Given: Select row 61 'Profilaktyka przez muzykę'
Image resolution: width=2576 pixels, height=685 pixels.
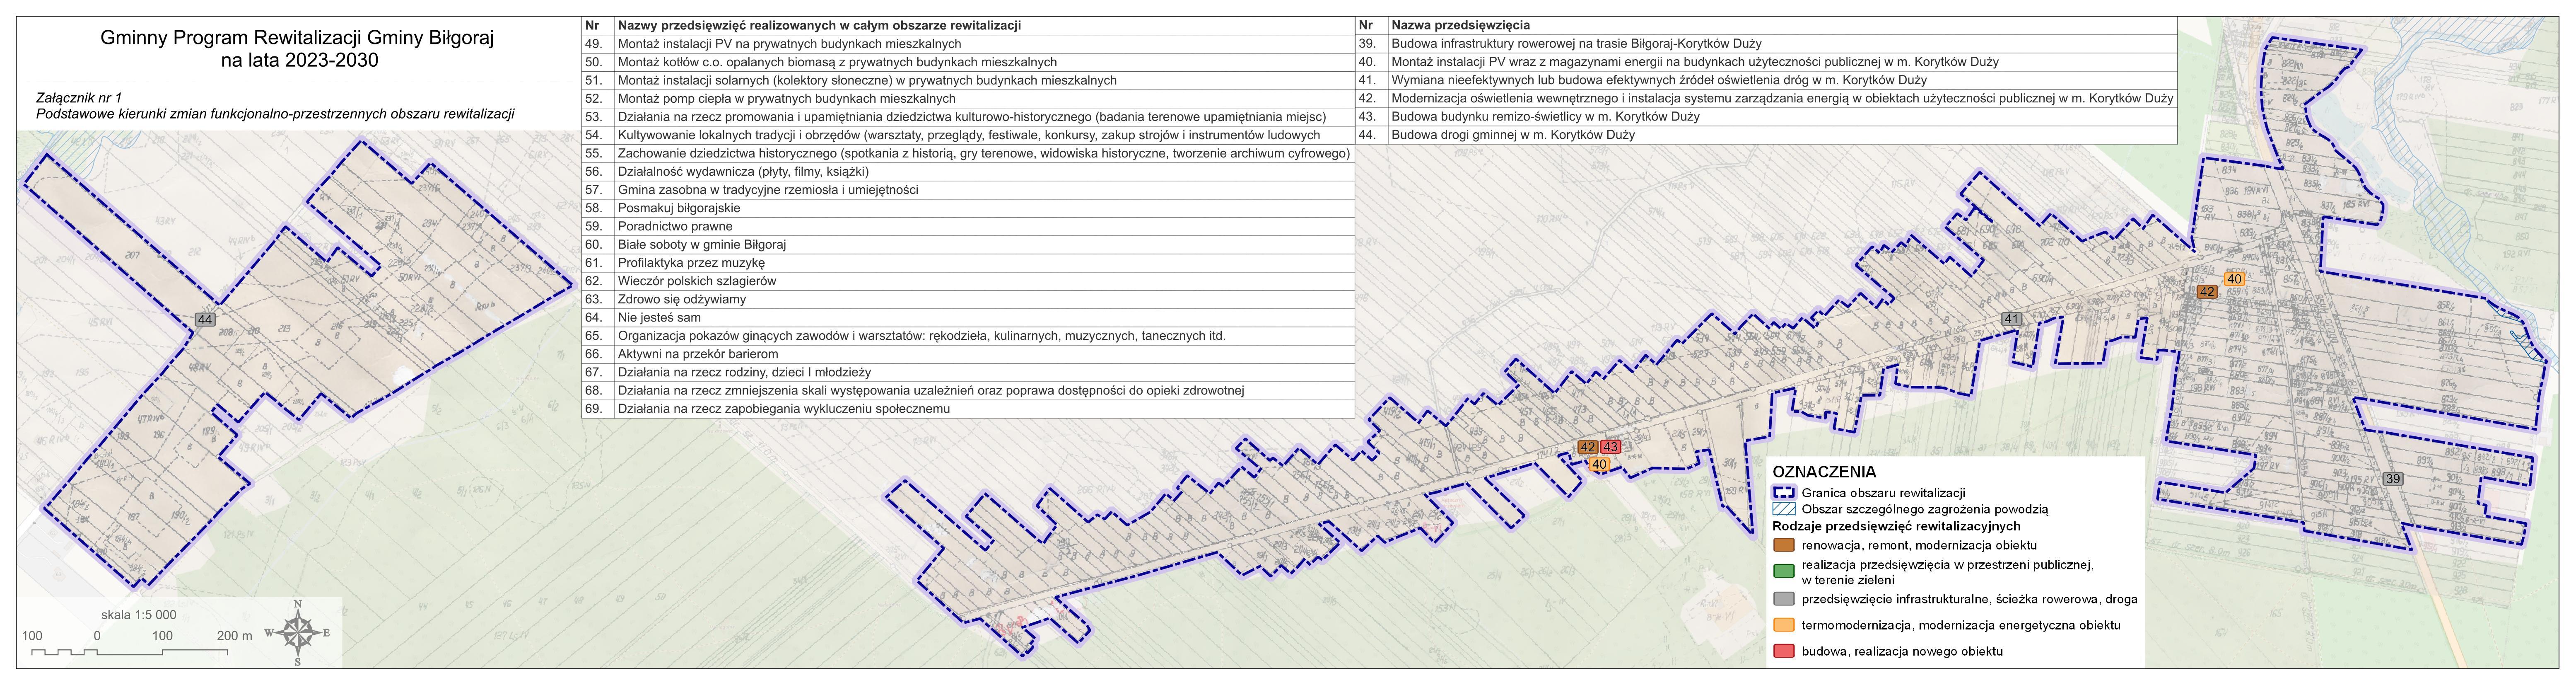Looking at the screenshot, I should (968, 263).
